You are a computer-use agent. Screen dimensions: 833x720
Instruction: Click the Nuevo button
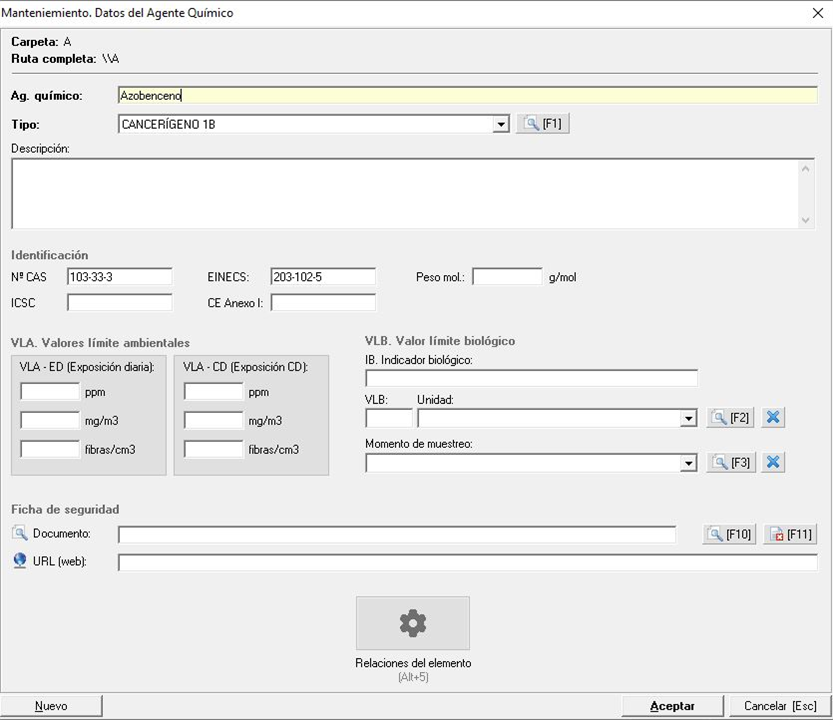click(51, 706)
